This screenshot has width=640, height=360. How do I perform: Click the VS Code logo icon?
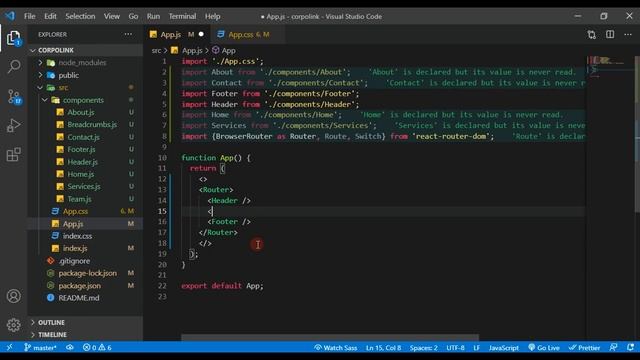[x=10, y=16]
